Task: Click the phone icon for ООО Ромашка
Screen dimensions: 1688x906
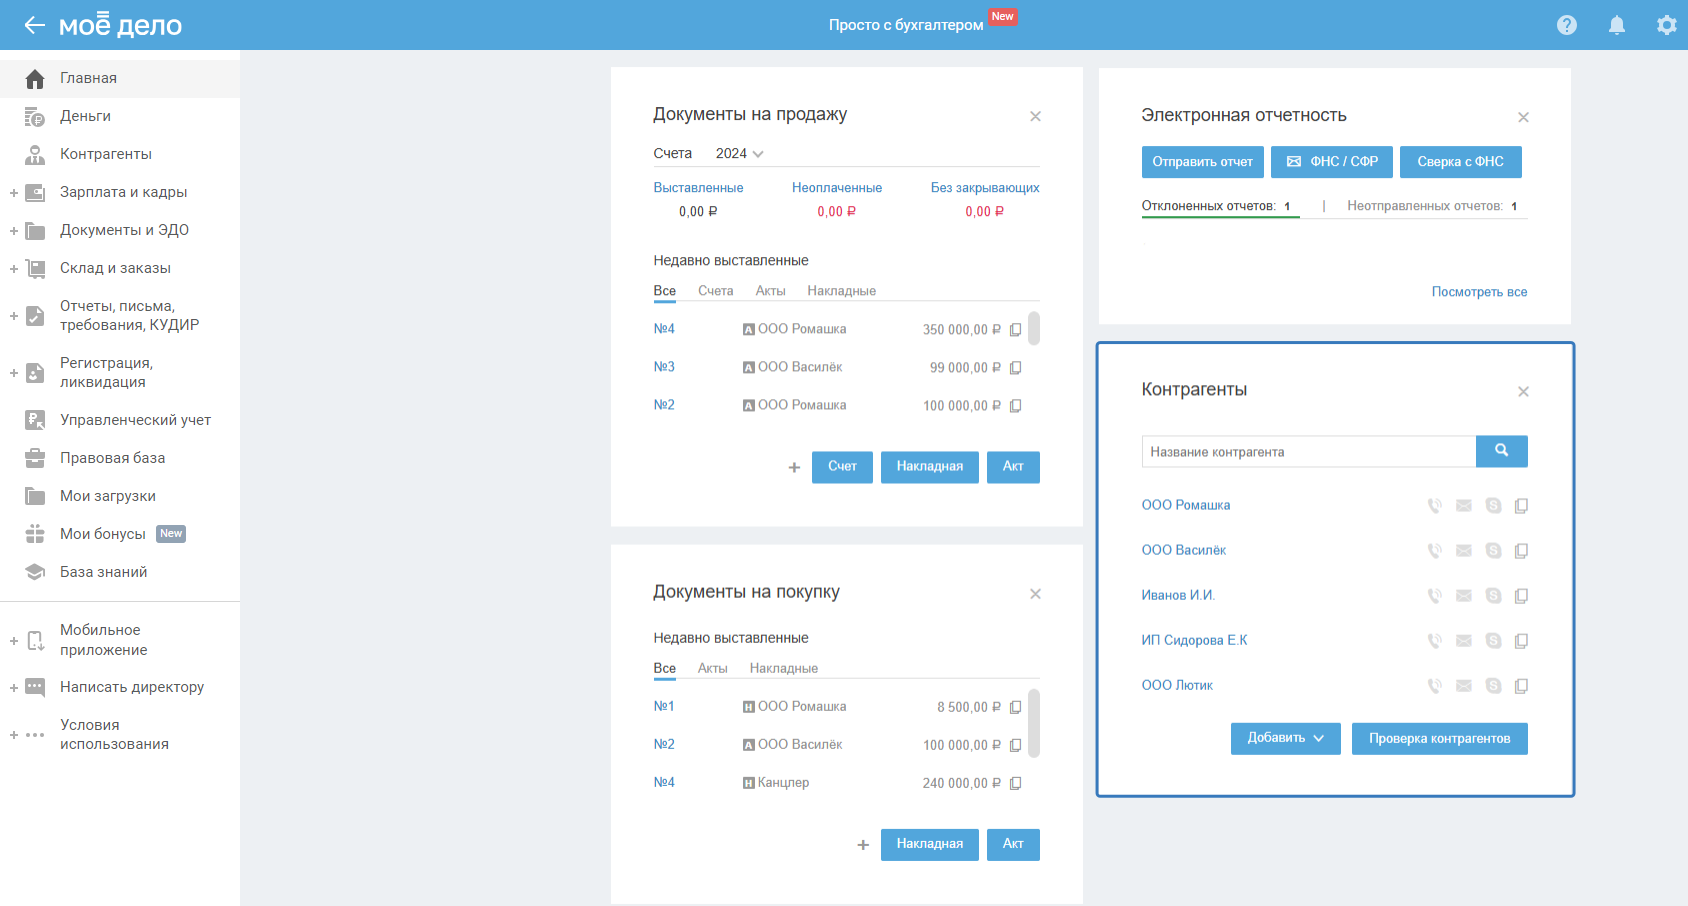Action: [x=1434, y=506]
